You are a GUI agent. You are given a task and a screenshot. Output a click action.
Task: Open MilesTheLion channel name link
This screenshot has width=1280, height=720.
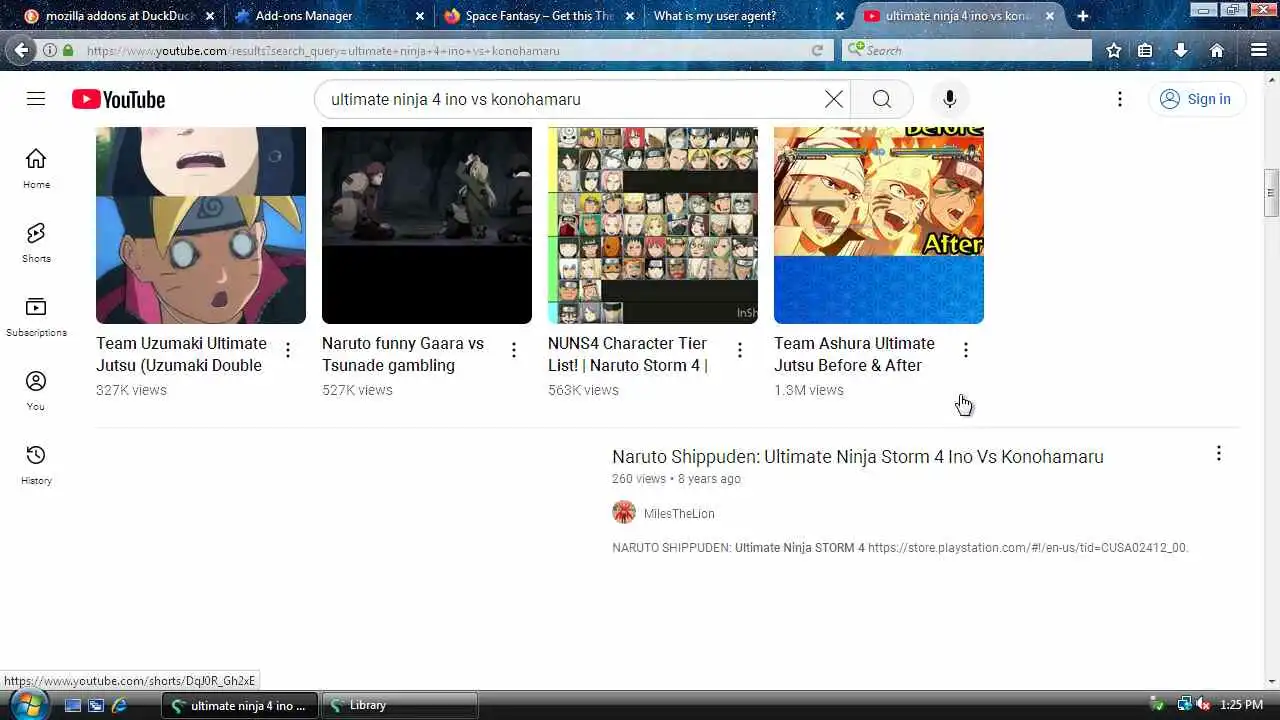click(x=679, y=513)
